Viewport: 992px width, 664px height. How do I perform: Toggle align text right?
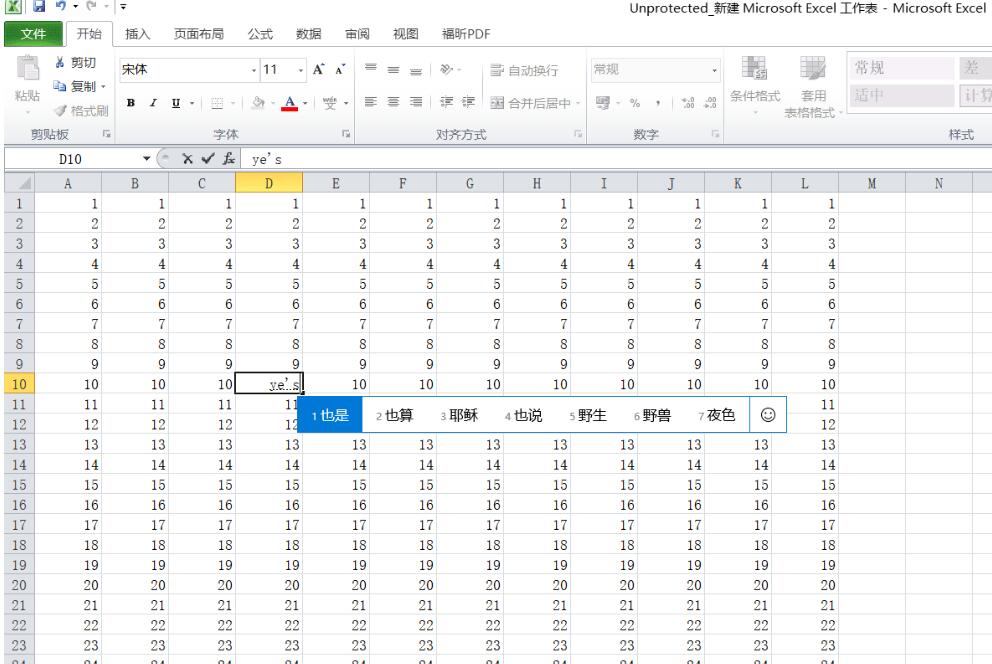point(416,102)
